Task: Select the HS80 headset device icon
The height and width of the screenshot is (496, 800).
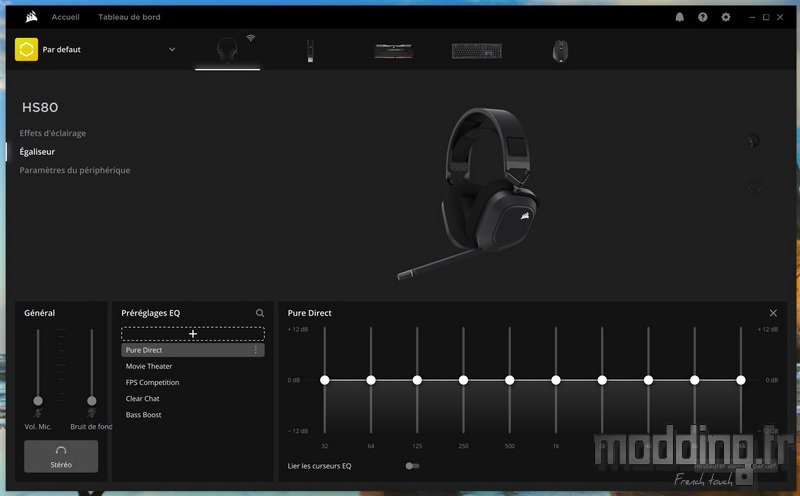Action: tap(227, 50)
